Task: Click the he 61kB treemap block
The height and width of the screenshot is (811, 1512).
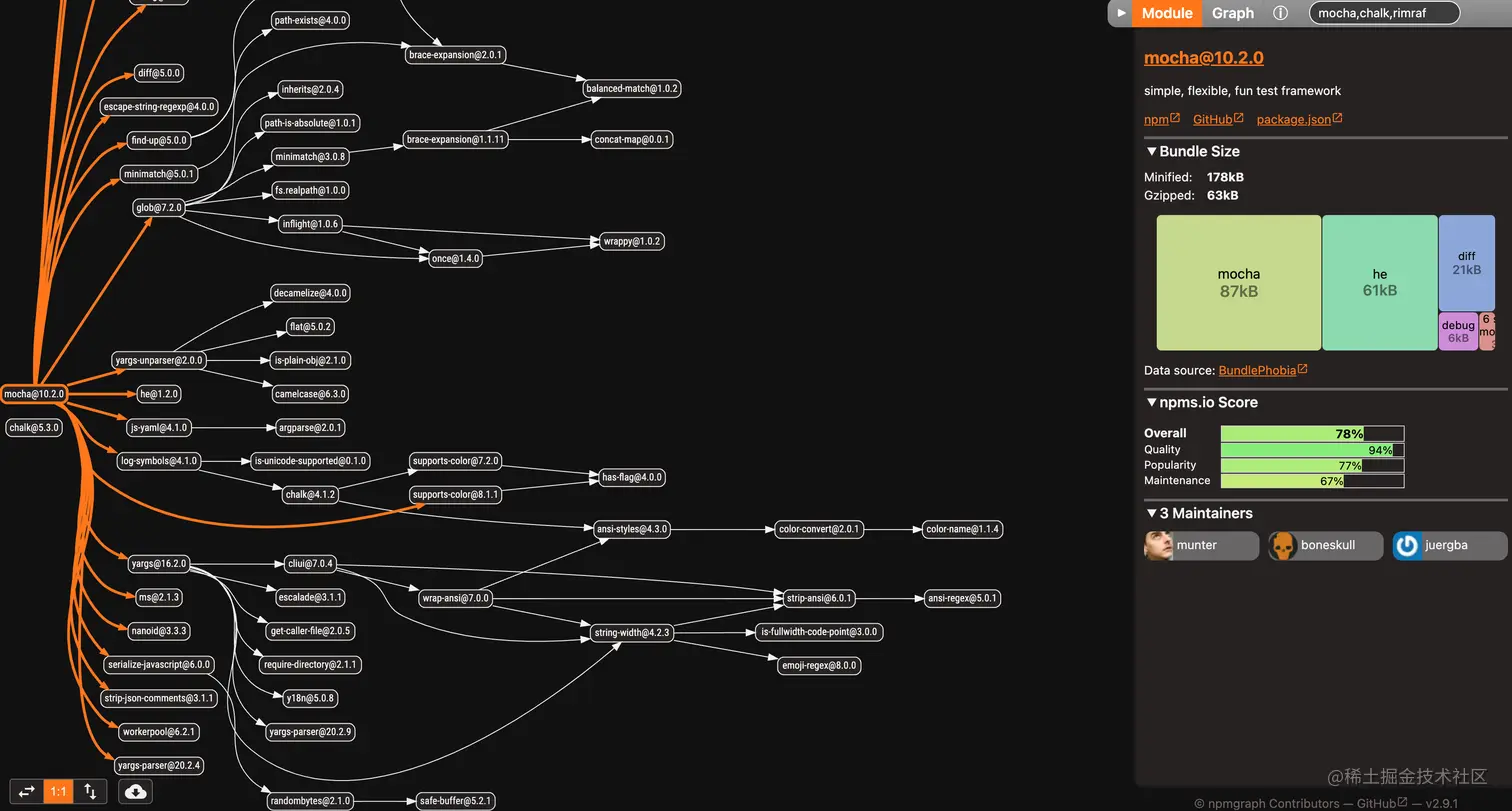Action: [1380, 283]
